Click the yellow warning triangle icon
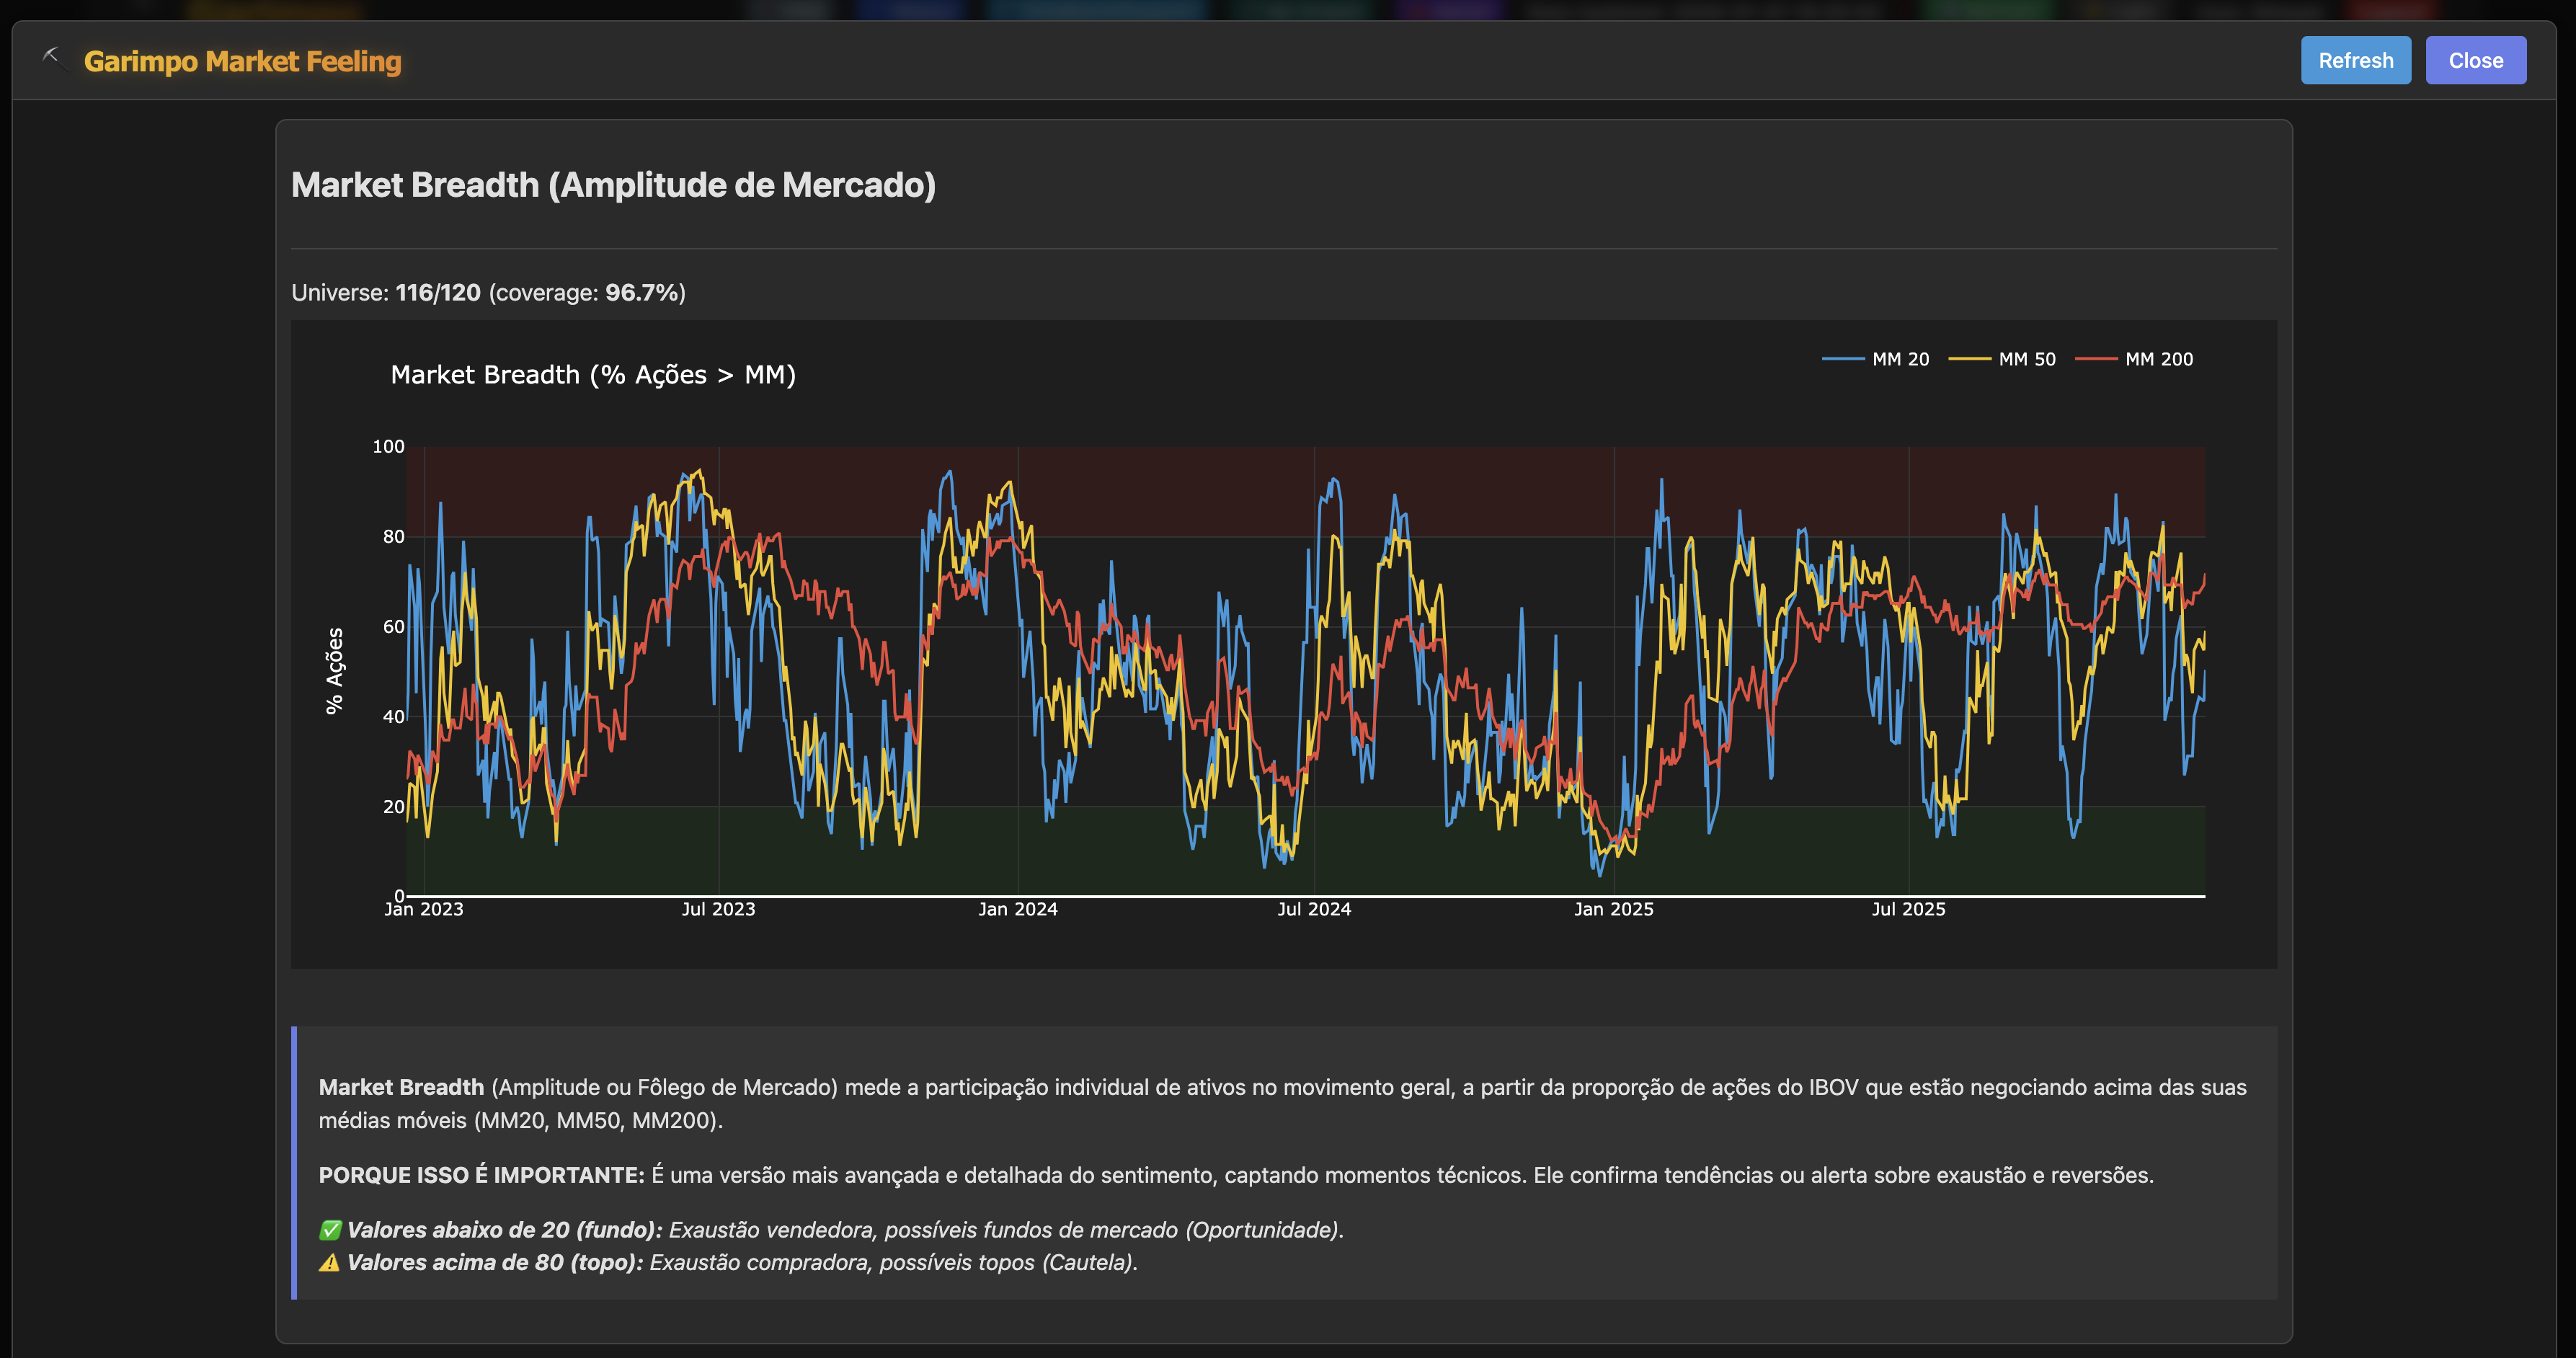 coord(329,1263)
